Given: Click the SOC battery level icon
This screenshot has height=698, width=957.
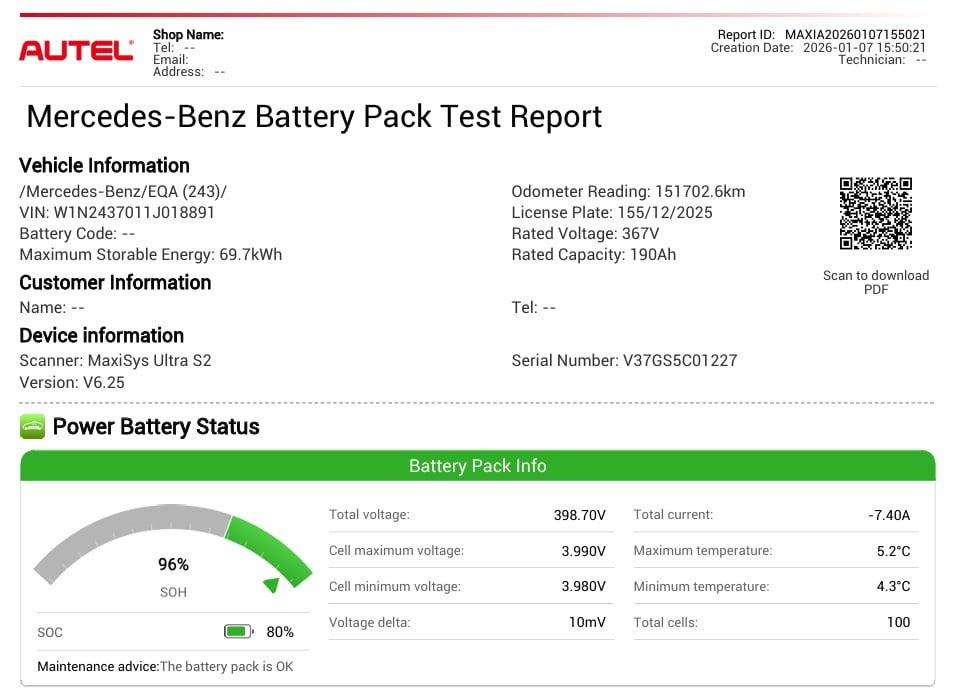Looking at the screenshot, I should point(237,632).
